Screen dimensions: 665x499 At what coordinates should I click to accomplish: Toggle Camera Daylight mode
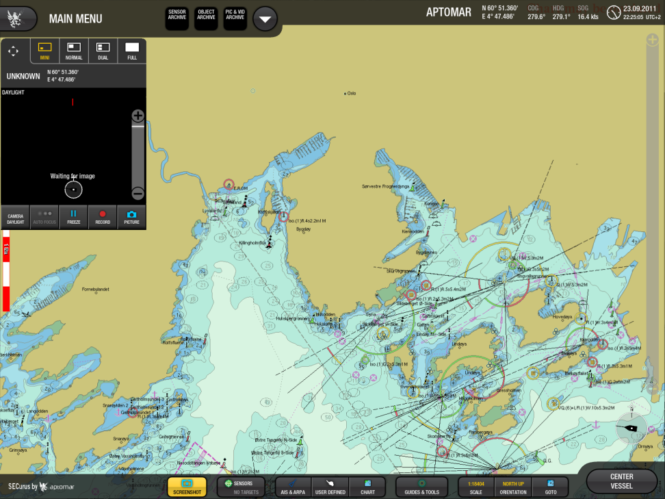[x=15, y=218]
